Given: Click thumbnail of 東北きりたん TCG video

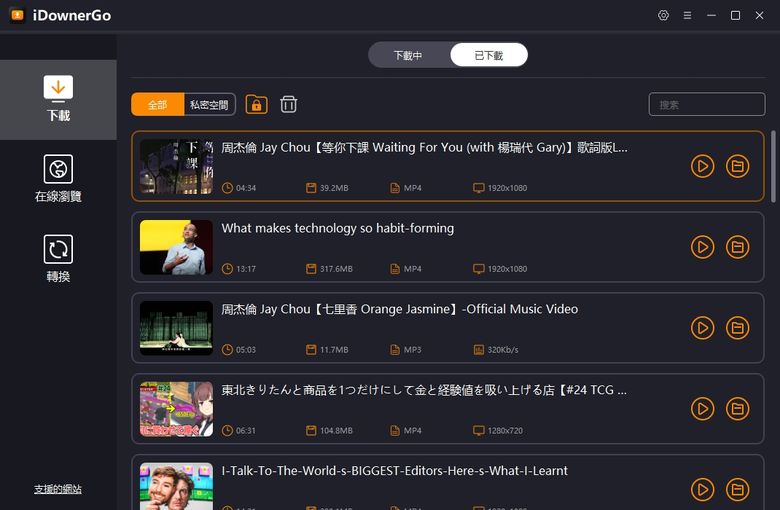Looking at the screenshot, I should pyautogui.click(x=176, y=409).
